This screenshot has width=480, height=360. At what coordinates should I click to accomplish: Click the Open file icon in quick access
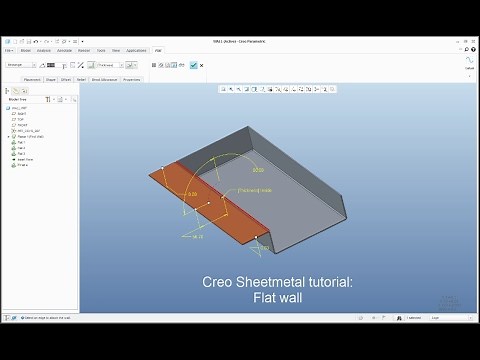tap(22, 42)
